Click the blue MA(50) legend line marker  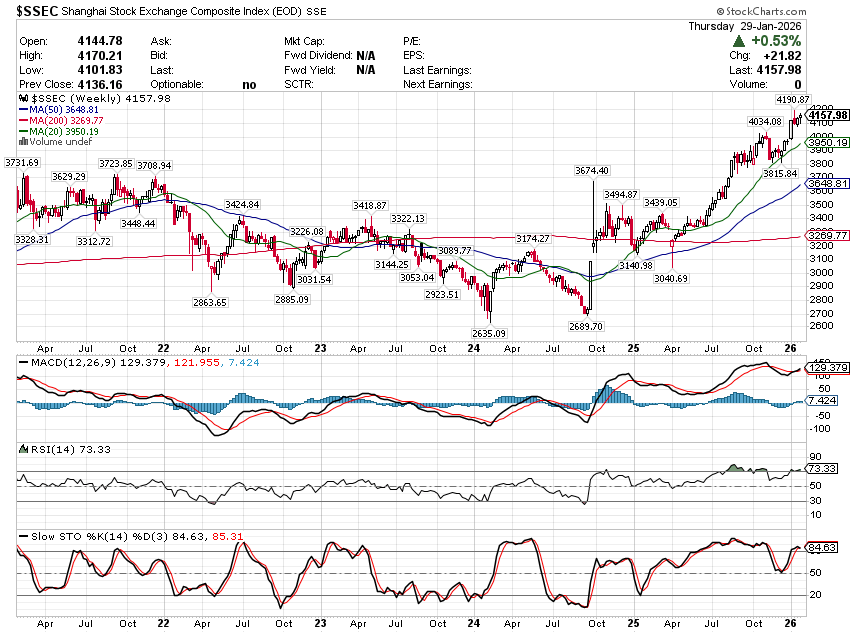(x=23, y=110)
